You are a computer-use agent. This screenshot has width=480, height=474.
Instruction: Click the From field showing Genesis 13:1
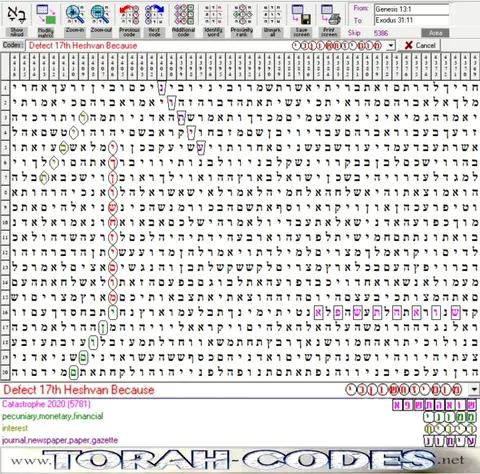coord(411,9)
